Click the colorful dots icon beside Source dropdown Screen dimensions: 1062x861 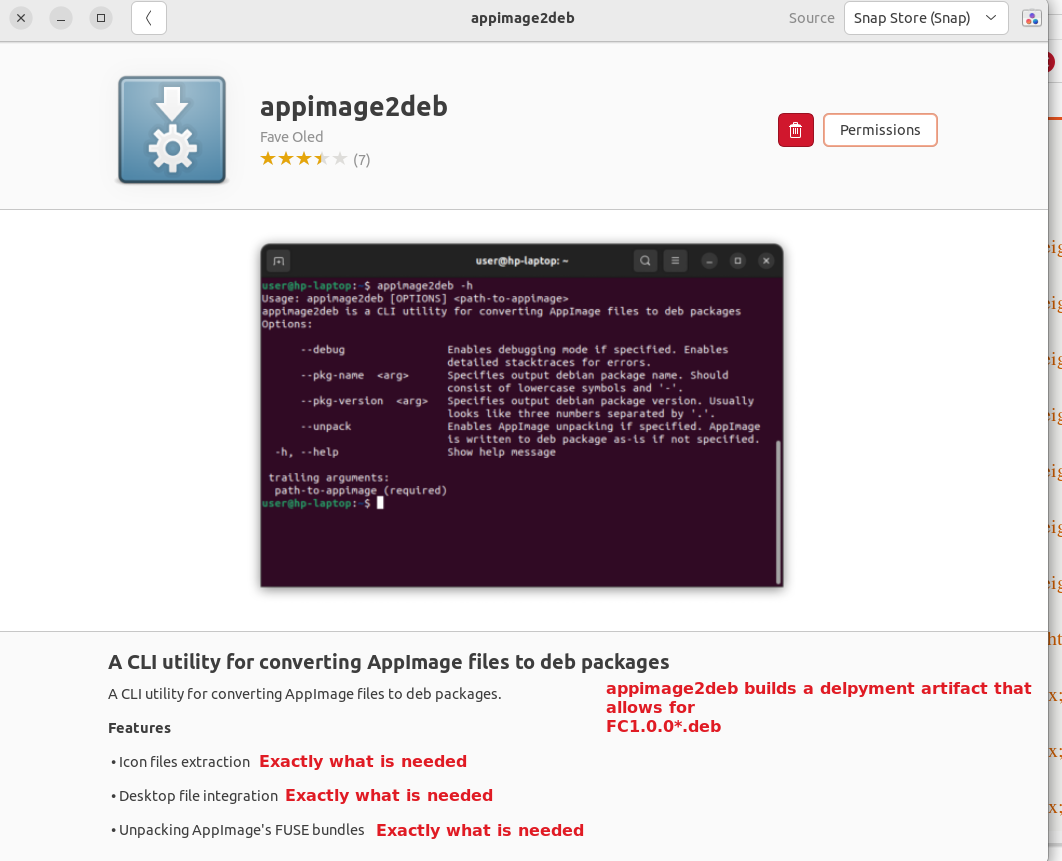pyautogui.click(x=1031, y=18)
